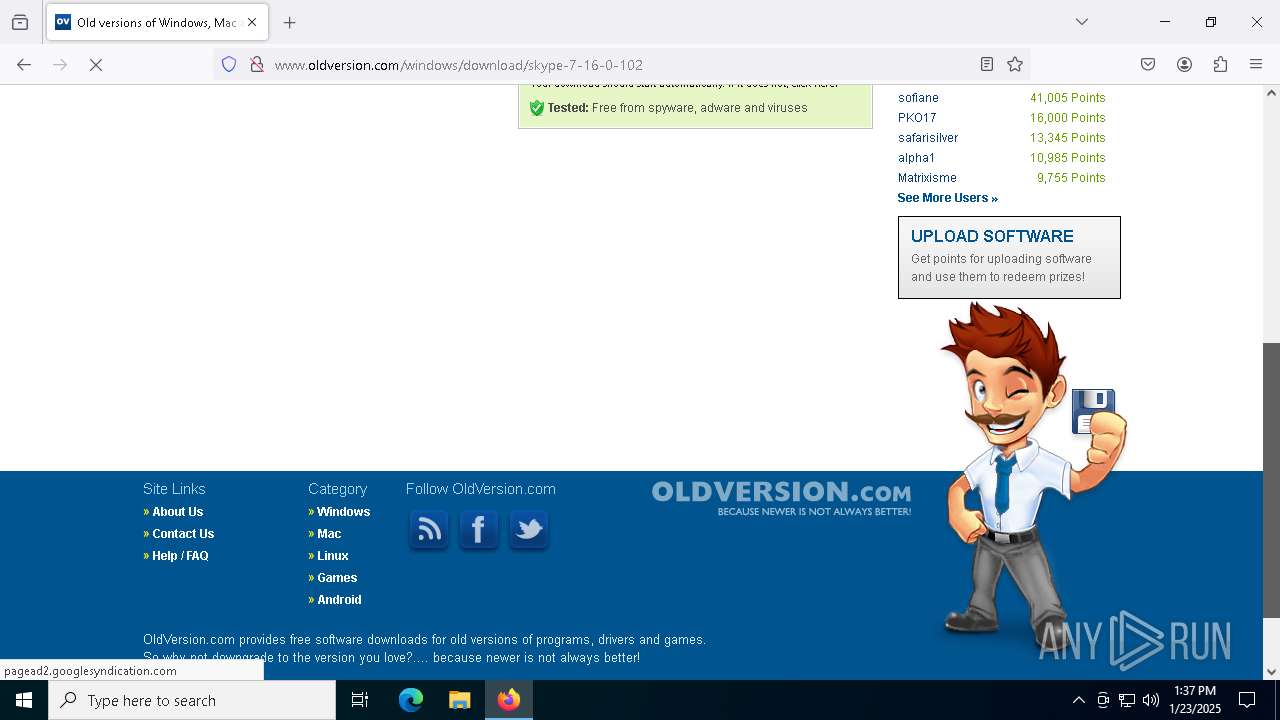The height and width of the screenshot is (720, 1280).
Task: Open OldVersion RSS feed icon
Action: [x=429, y=529]
